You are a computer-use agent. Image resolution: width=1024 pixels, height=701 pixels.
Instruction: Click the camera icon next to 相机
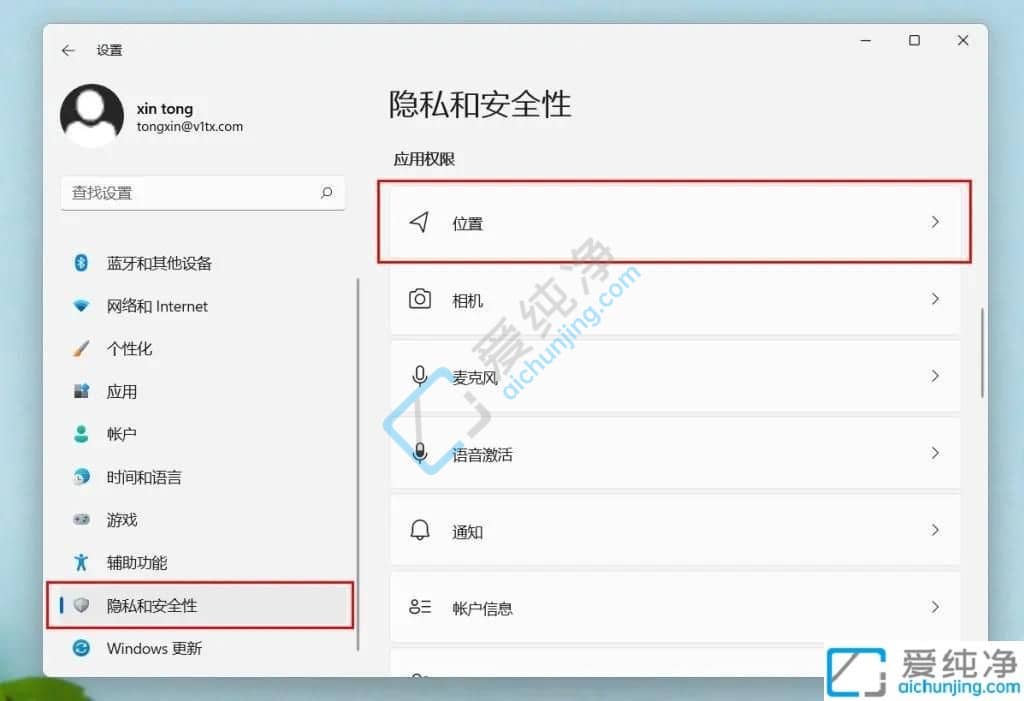click(x=421, y=299)
